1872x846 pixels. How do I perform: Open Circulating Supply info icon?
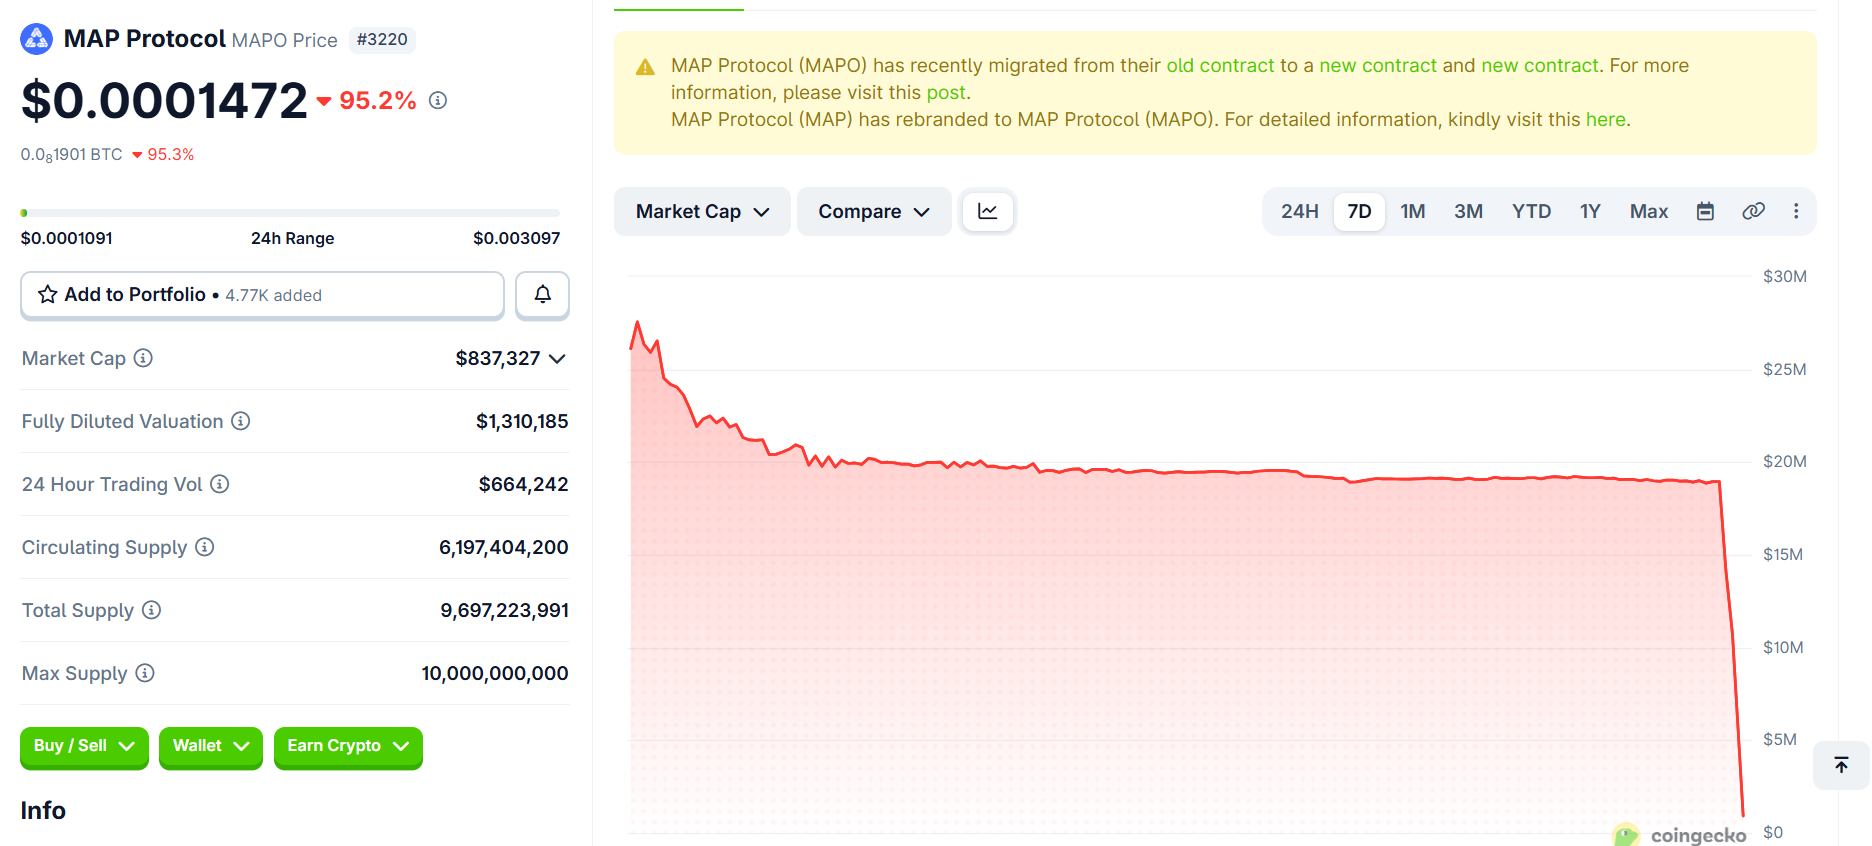205,547
